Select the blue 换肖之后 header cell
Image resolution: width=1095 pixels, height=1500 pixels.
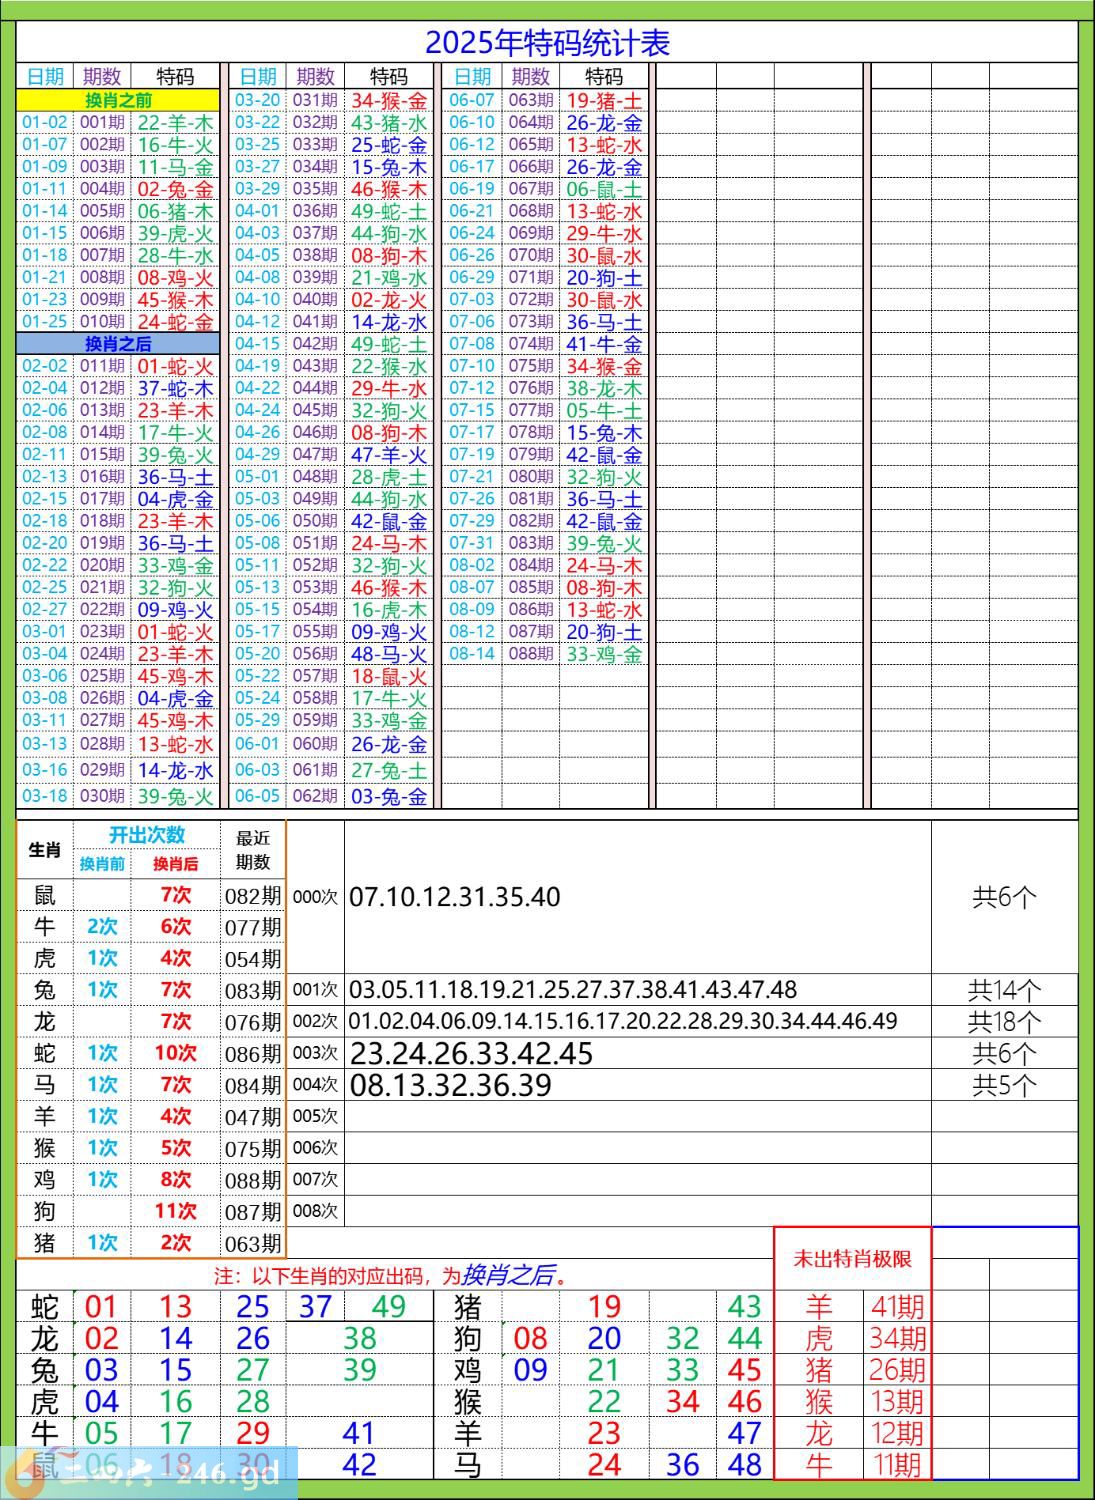click(x=118, y=344)
